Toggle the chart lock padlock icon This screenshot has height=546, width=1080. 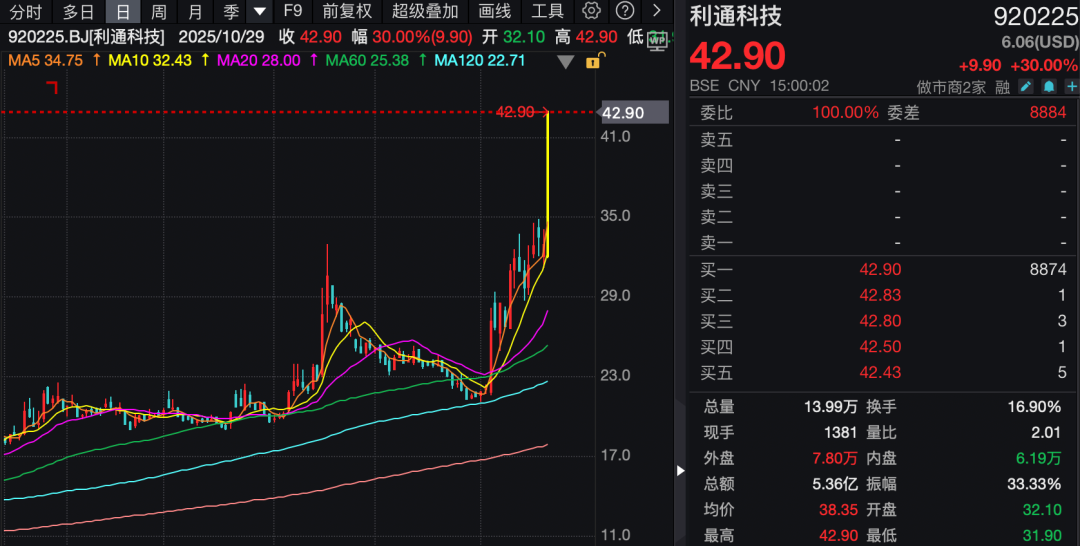tap(592, 62)
